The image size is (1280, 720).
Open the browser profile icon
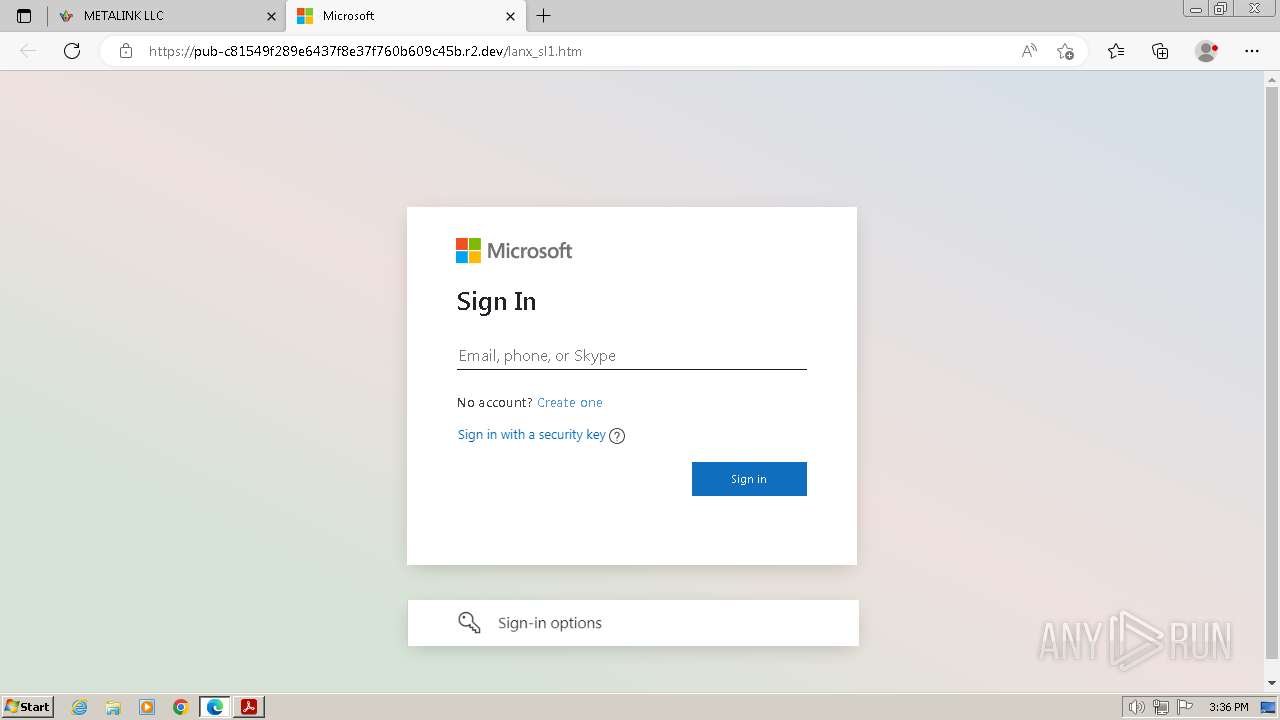click(1206, 51)
